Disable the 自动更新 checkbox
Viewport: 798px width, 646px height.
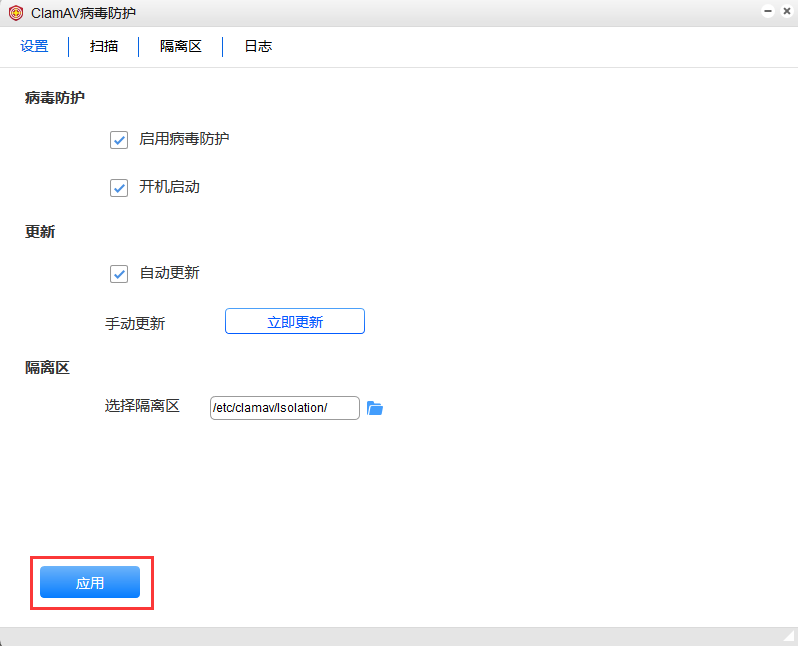[119, 274]
